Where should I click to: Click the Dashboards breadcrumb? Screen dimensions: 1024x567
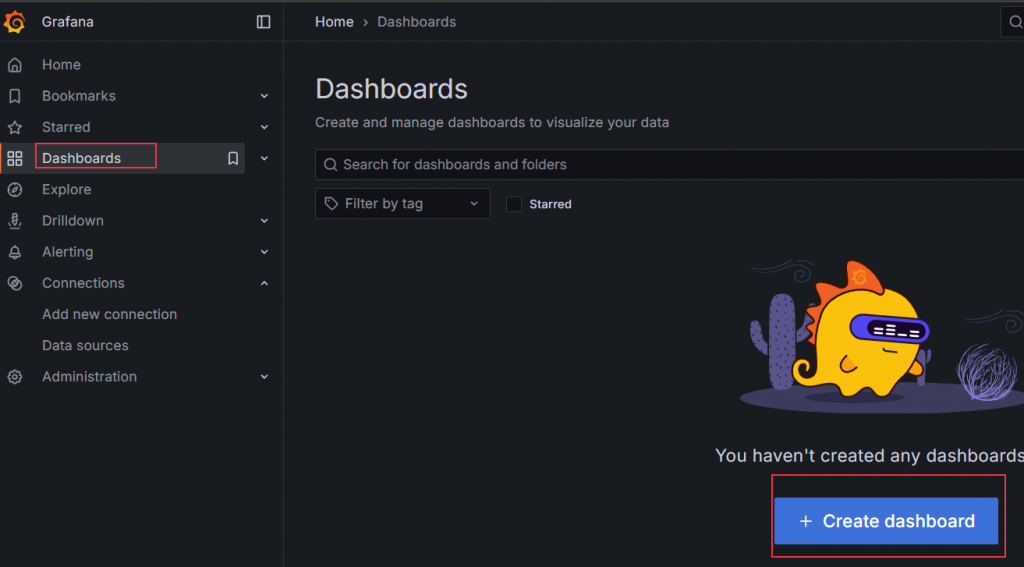(x=417, y=22)
